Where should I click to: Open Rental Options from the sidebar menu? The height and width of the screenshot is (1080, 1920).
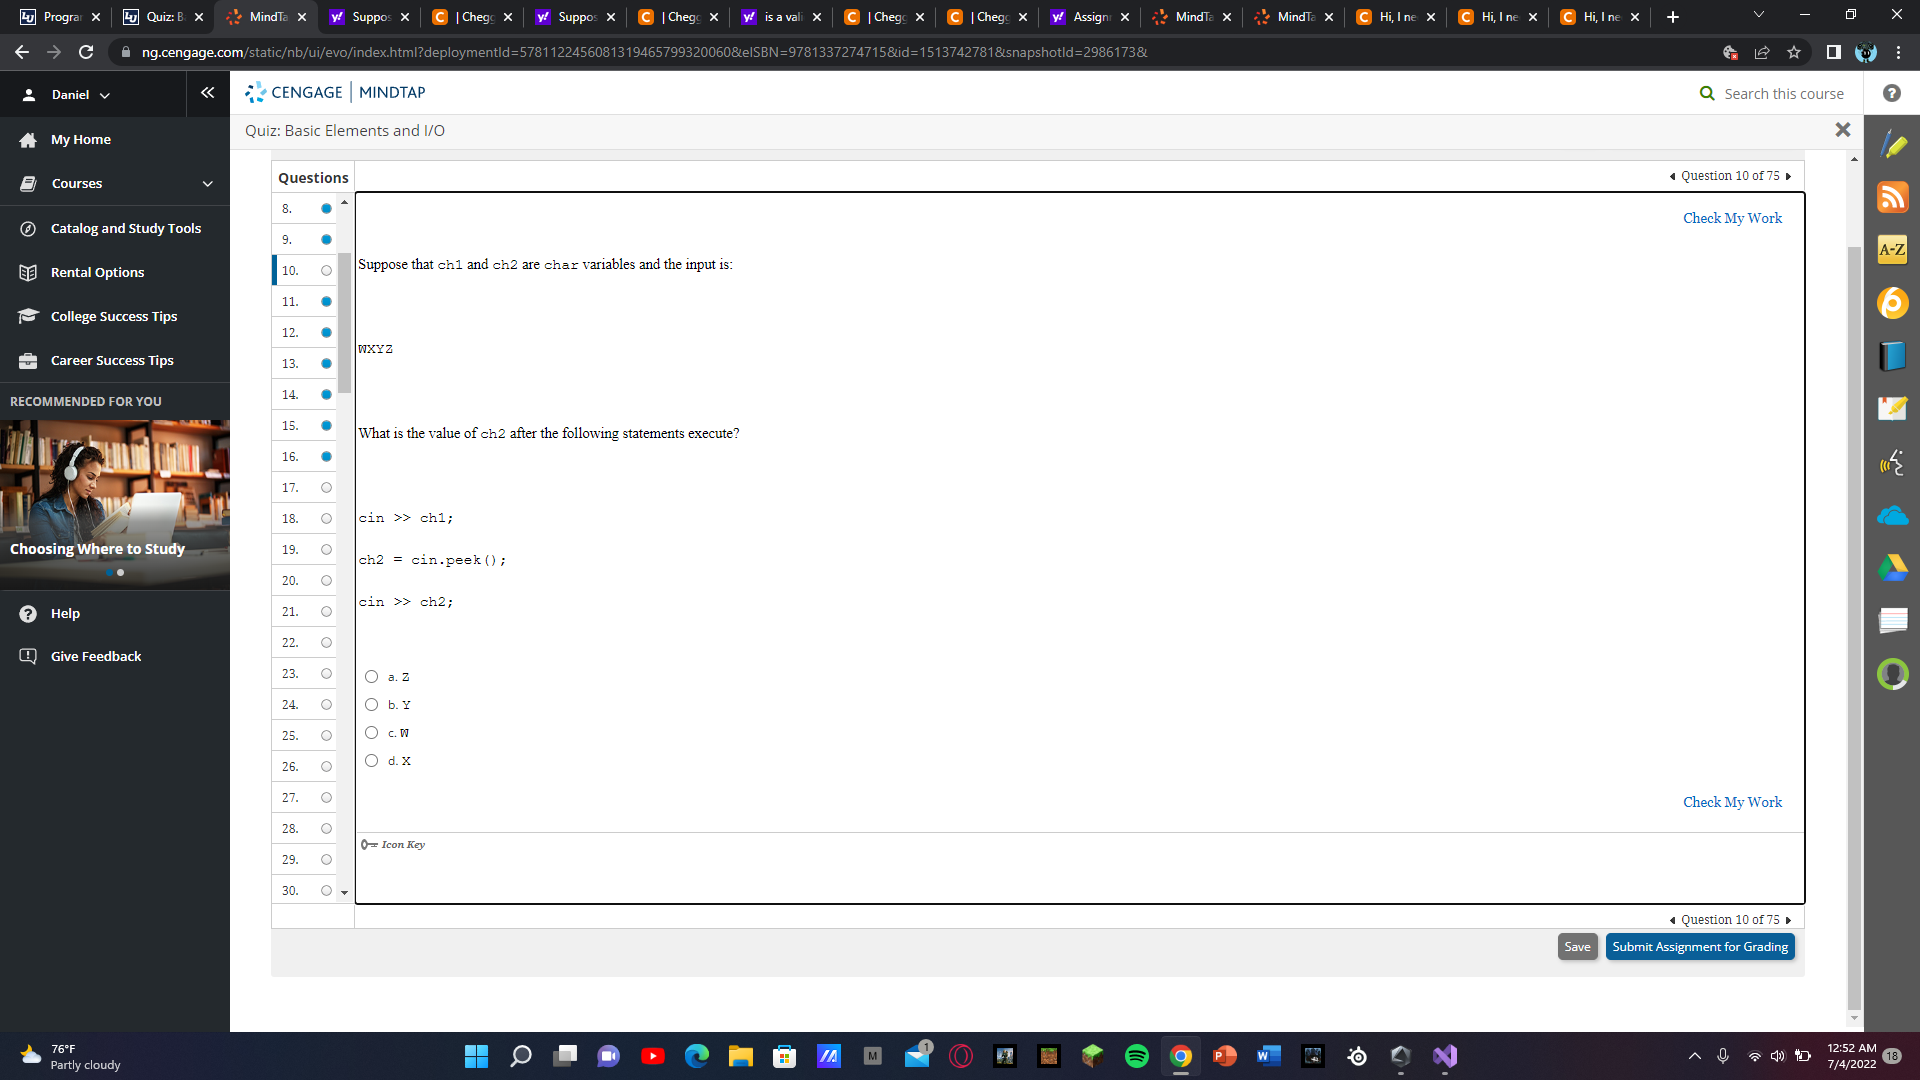click(x=98, y=272)
